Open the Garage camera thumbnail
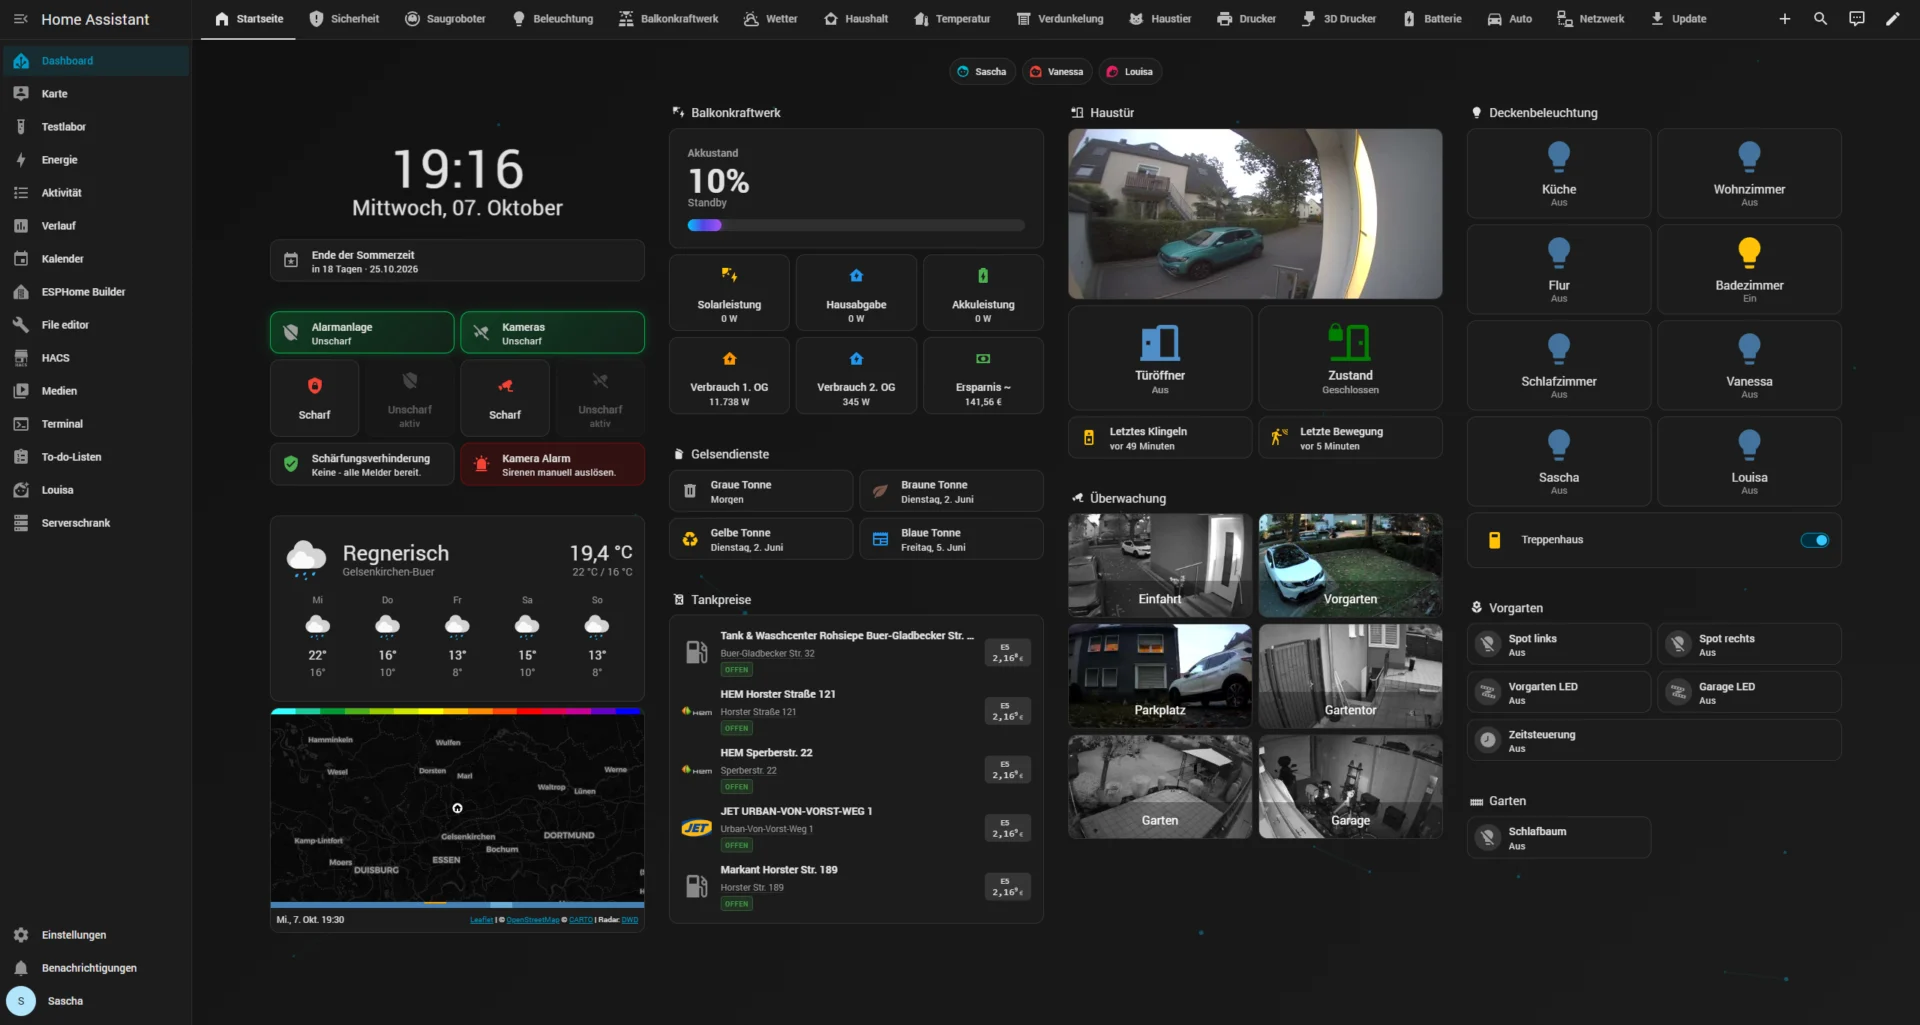Viewport: 1920px width, 1025px height. point(1350,787)
